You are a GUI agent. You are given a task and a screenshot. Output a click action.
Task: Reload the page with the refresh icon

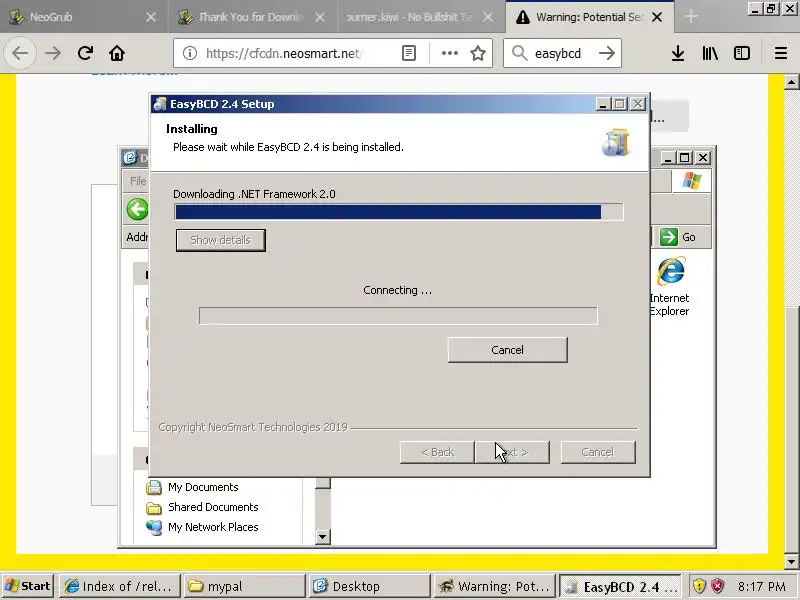tap(85, 53)
